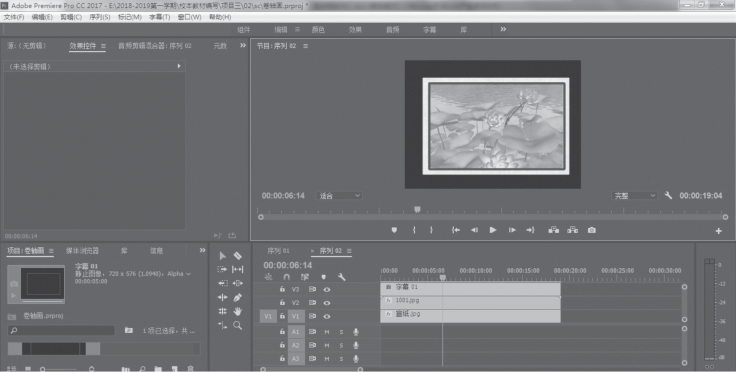The width and height of the screenshot is (736, 372).
Task: Switch to 媒体浏览器 tab
Action: [x=82, y=251]
